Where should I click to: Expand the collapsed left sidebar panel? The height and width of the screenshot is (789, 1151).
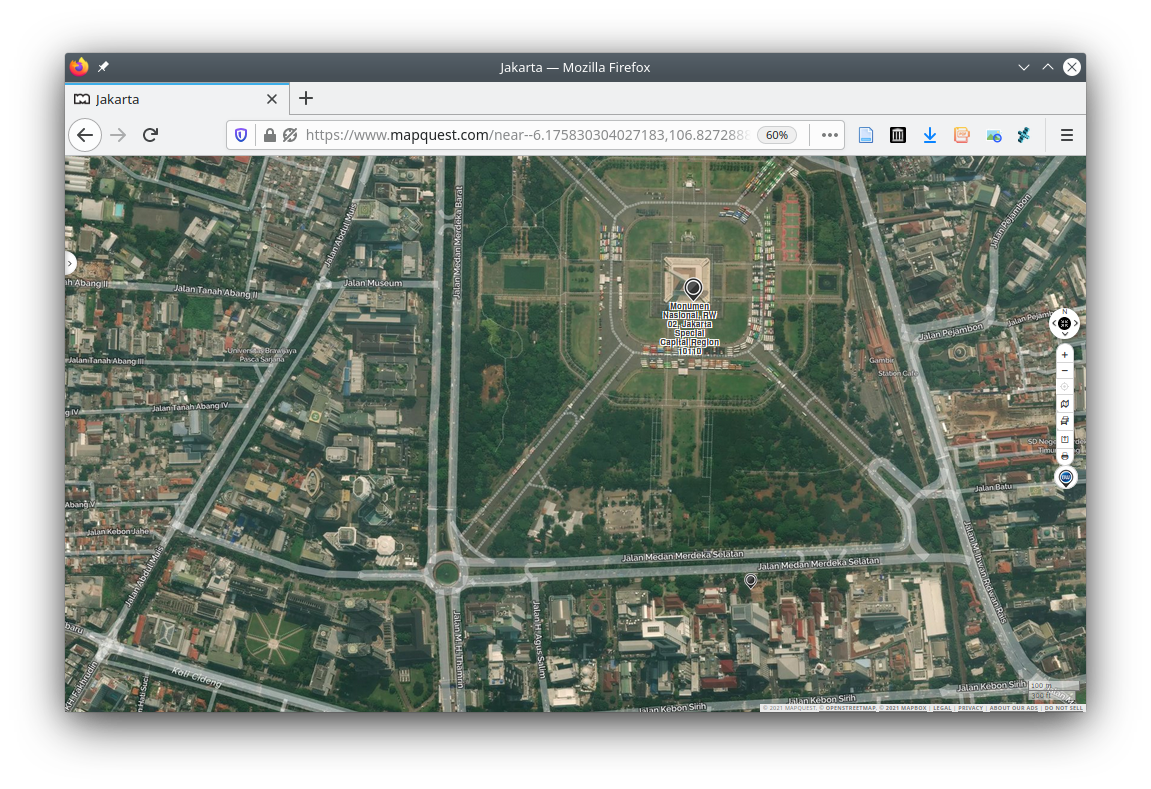coord(69,264)
